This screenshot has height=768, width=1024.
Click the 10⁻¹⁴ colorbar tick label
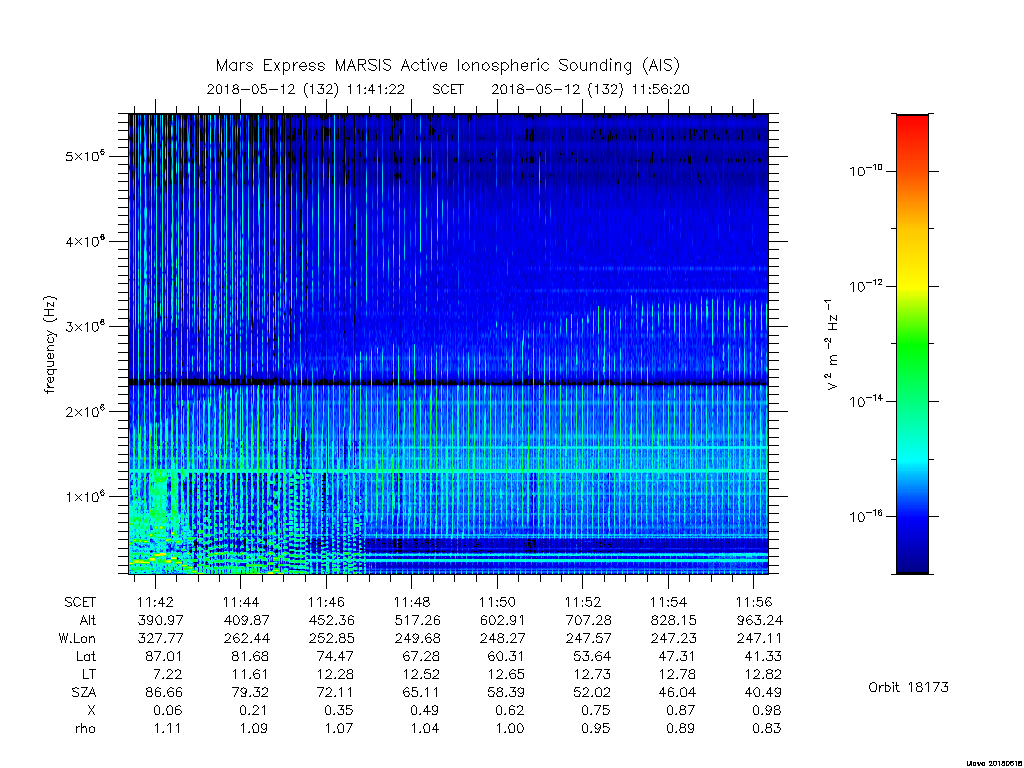point(865,400)
